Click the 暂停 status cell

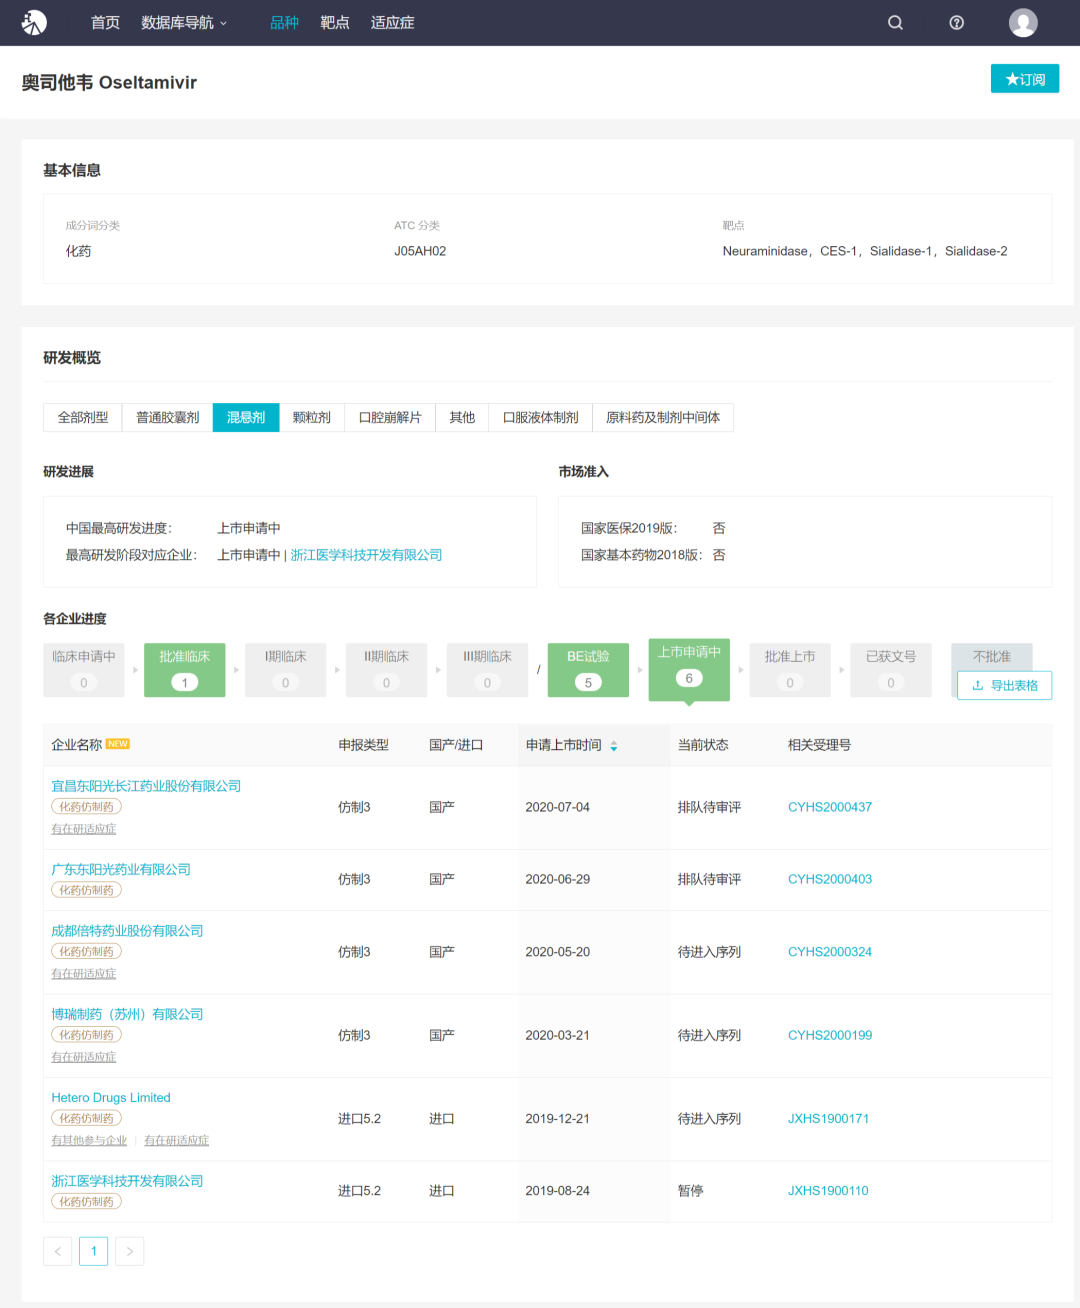pos(690,1191)
